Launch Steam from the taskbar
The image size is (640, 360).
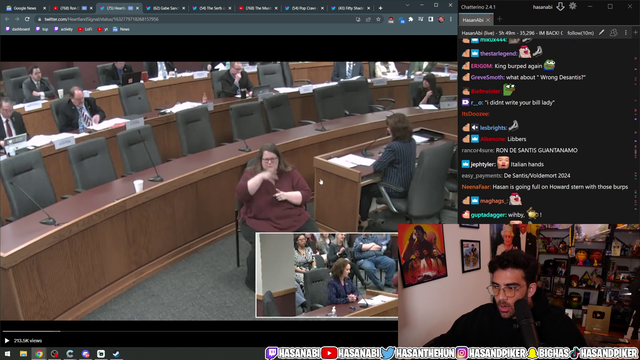pos(116,353)
